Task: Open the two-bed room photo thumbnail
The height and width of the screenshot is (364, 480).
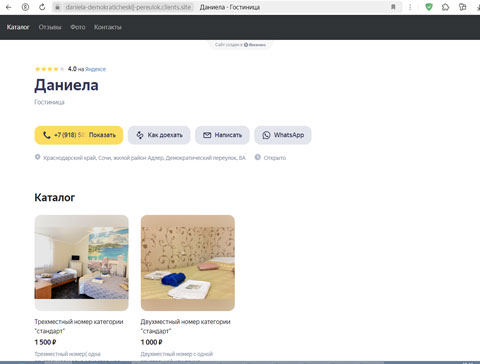Action: pos(188,263)
